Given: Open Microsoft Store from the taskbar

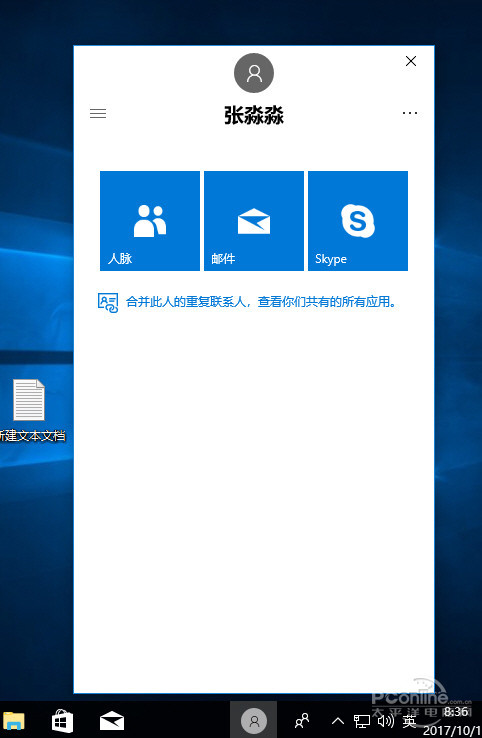Looking at the screenshot, I should 62,721.
